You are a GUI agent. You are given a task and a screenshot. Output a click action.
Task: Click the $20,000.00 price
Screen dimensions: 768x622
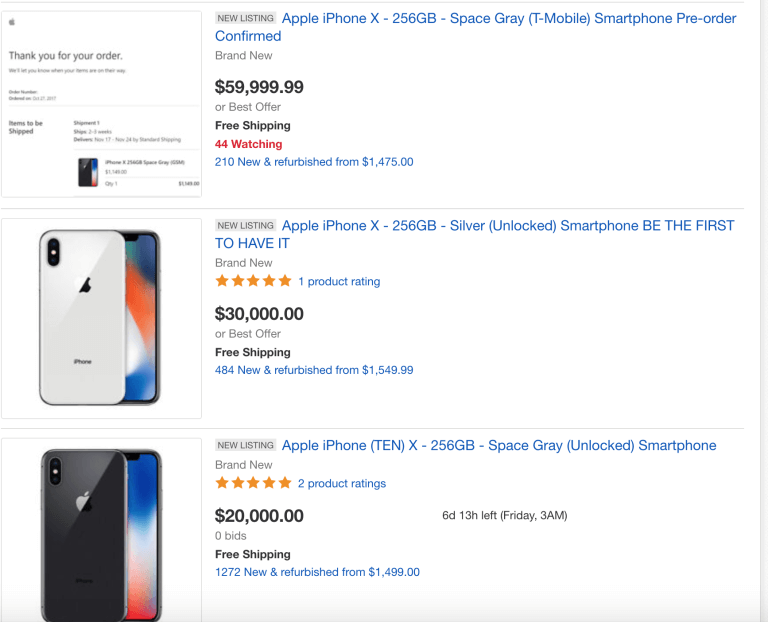(259, 516)
